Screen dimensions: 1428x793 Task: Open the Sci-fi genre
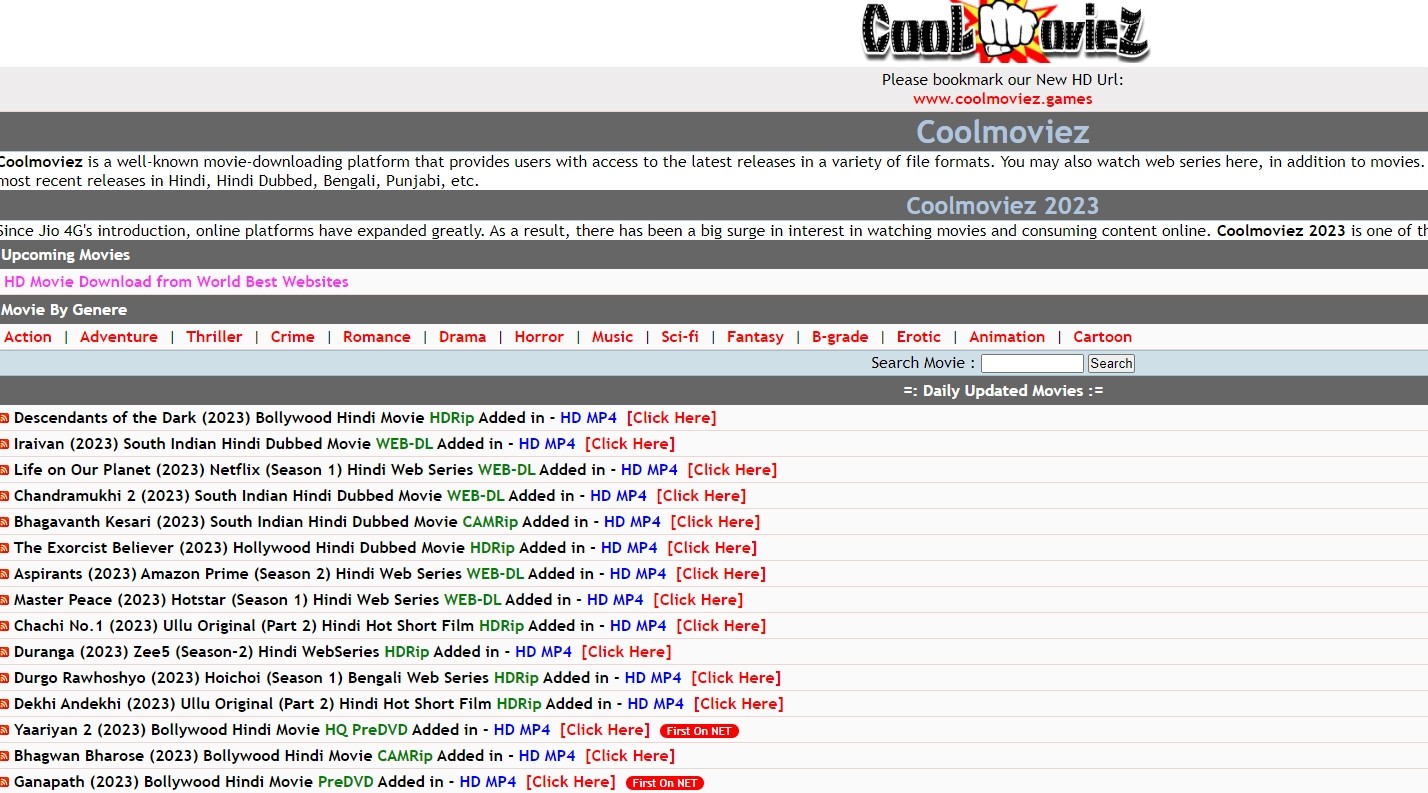680,337
